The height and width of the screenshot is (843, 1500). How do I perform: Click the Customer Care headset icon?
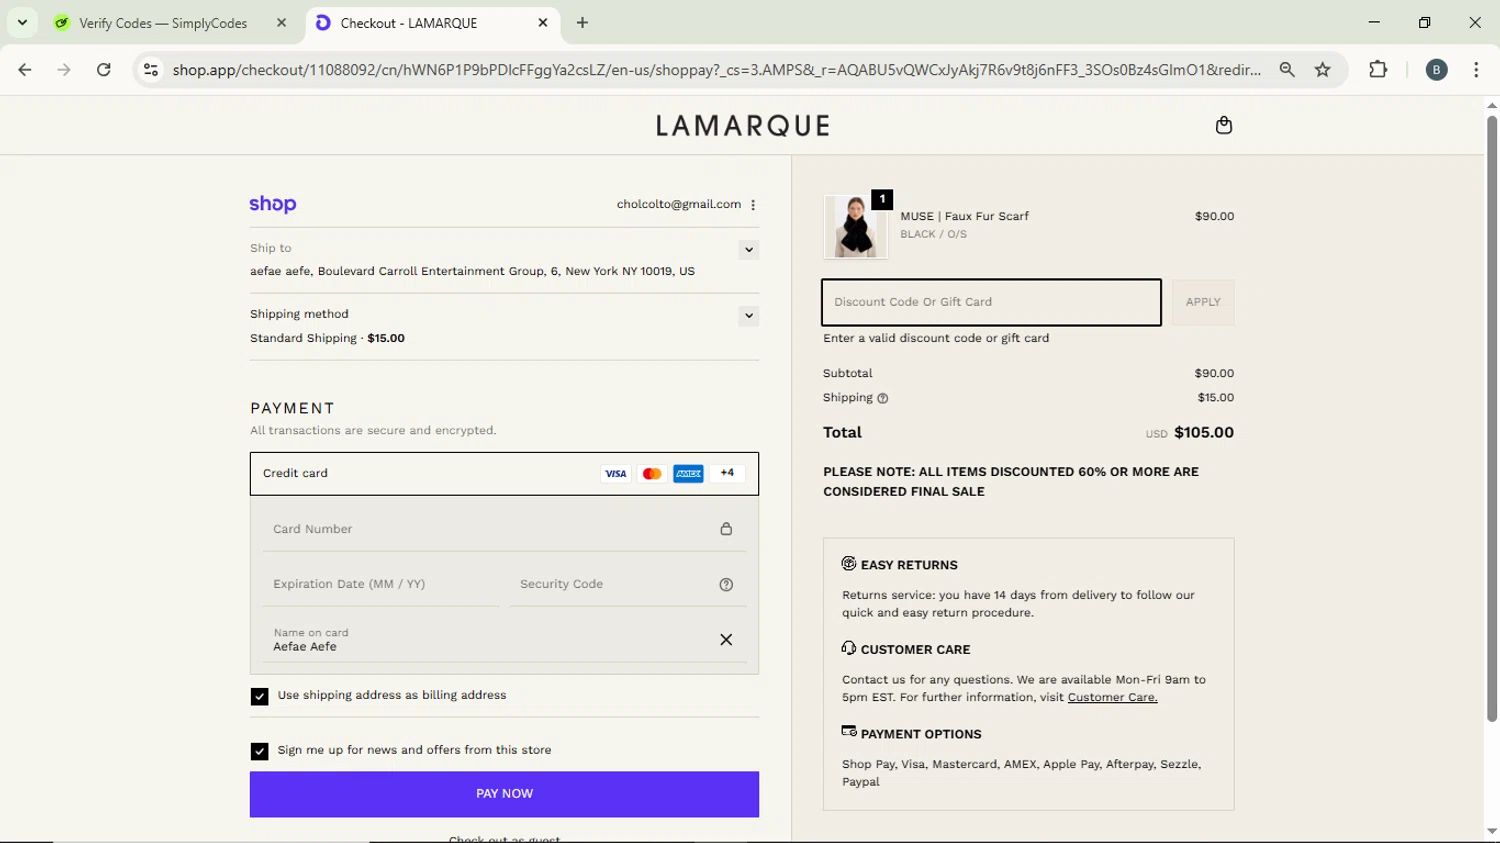pos(849,648)
